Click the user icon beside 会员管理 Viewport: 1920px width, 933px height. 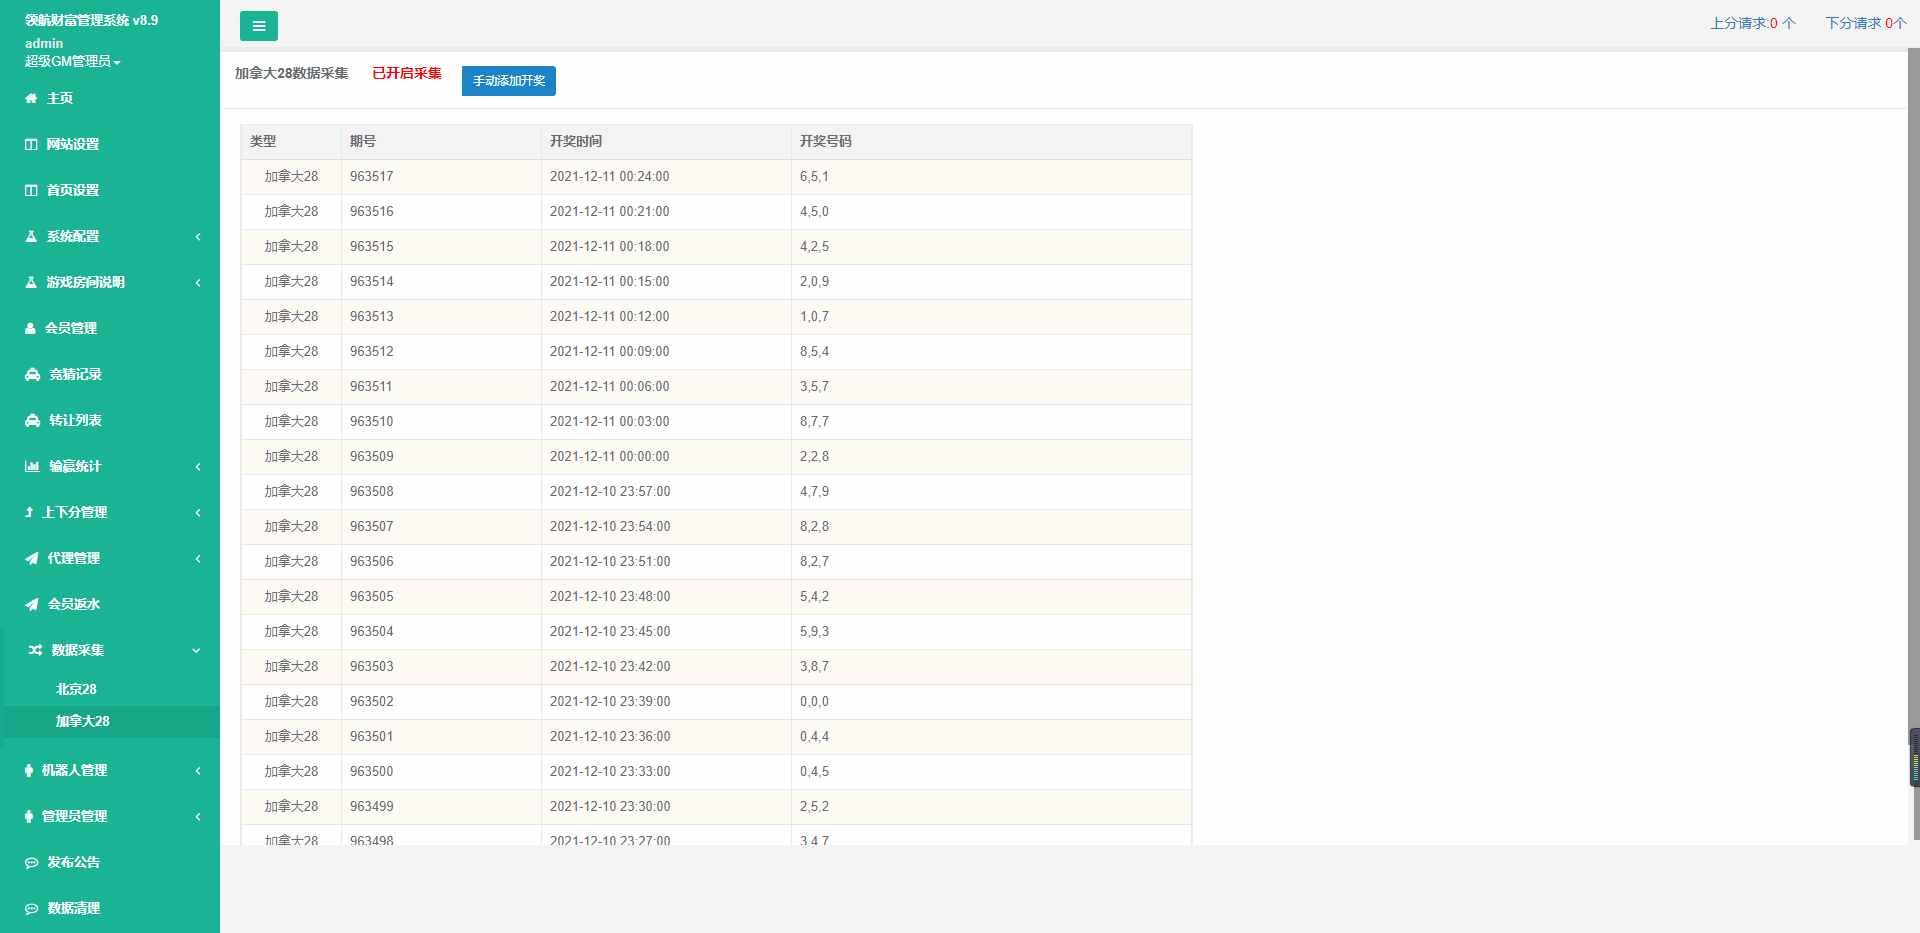pos(30,328)
